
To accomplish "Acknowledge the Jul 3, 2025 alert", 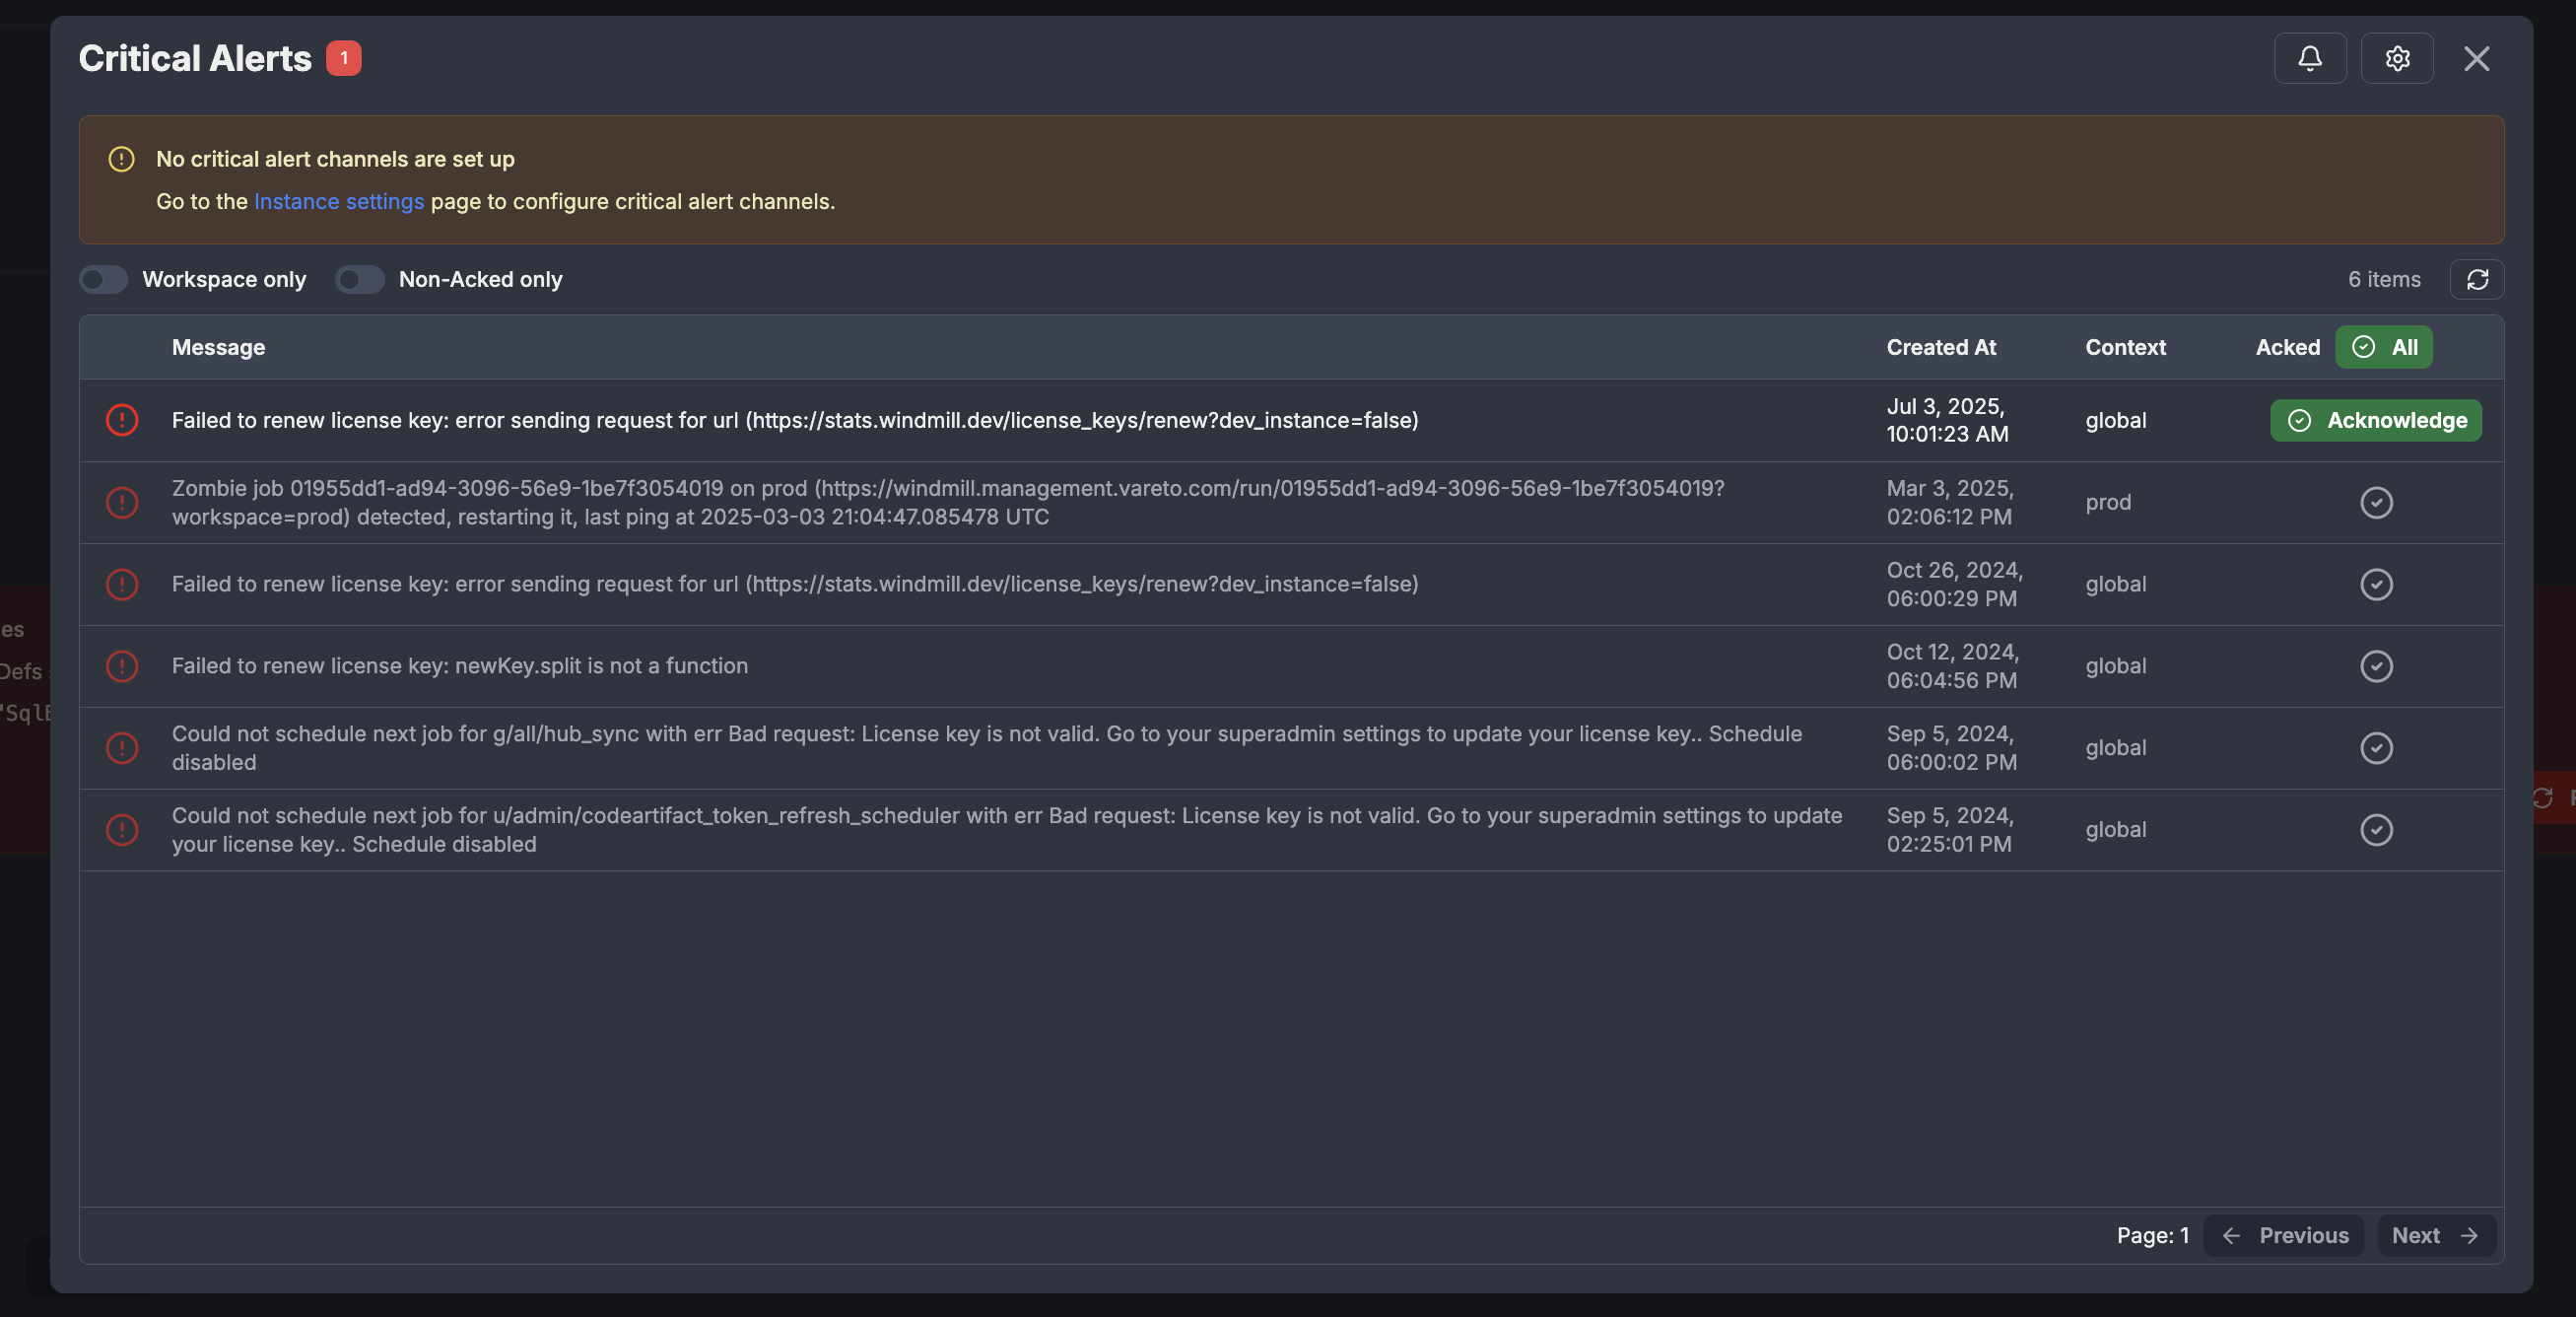I will coord(2375,421).
